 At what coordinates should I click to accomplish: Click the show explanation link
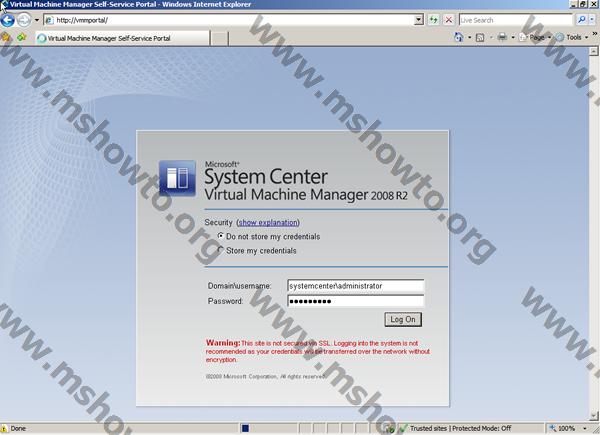click(x=268, y=222)
